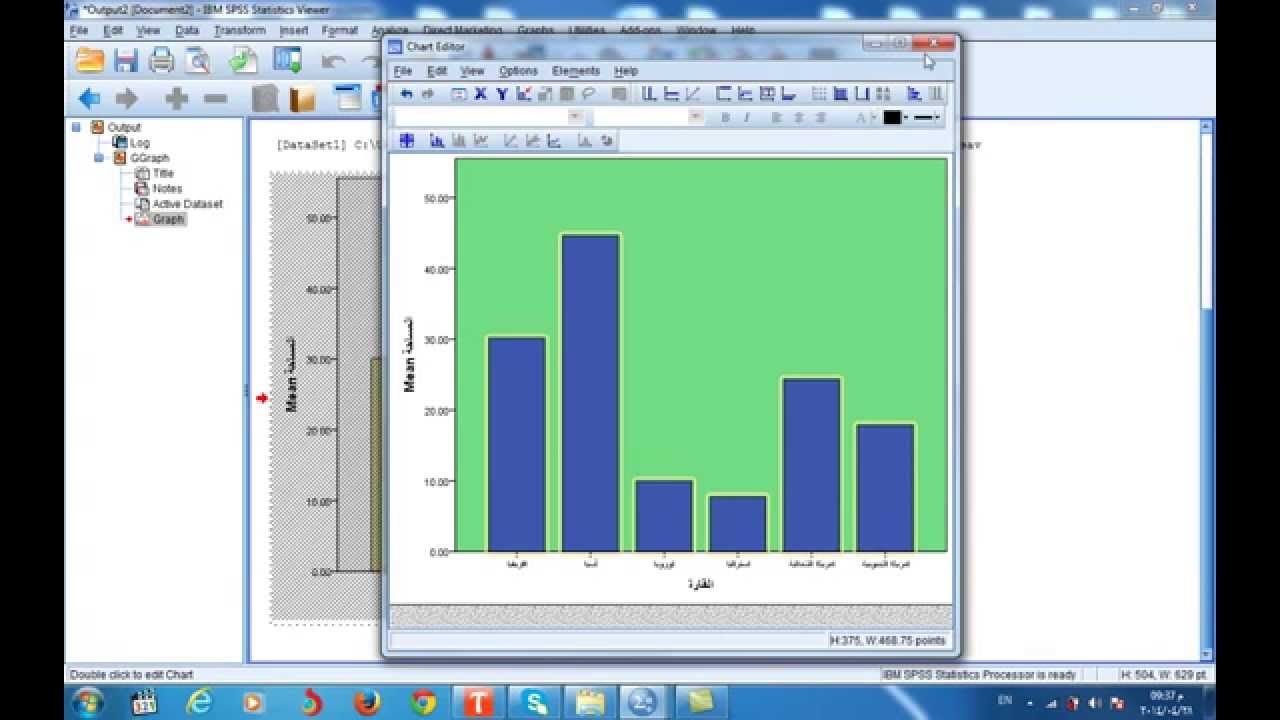1280x720 pixels.
Task: Set right text alignment in Chart Editor
Action: (x=820, y=117)
